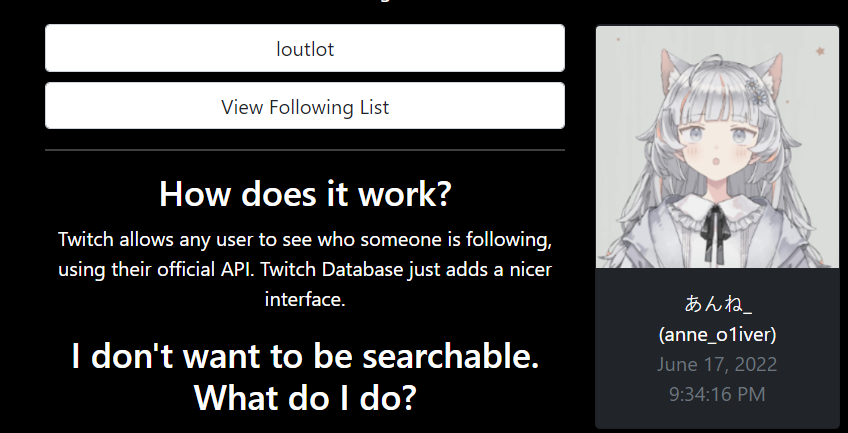Image resolution: width=848 pixels, height=433 pixels.
Task: Click the username field containing "loutlot"
Action: pos(304,48)
